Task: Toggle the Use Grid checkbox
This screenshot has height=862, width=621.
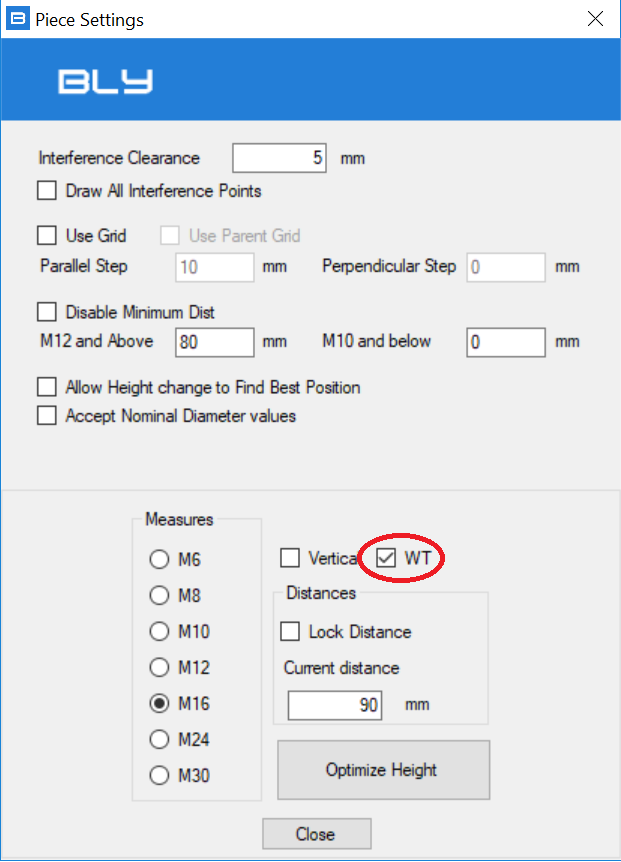Action: click(x=47, y=235)
